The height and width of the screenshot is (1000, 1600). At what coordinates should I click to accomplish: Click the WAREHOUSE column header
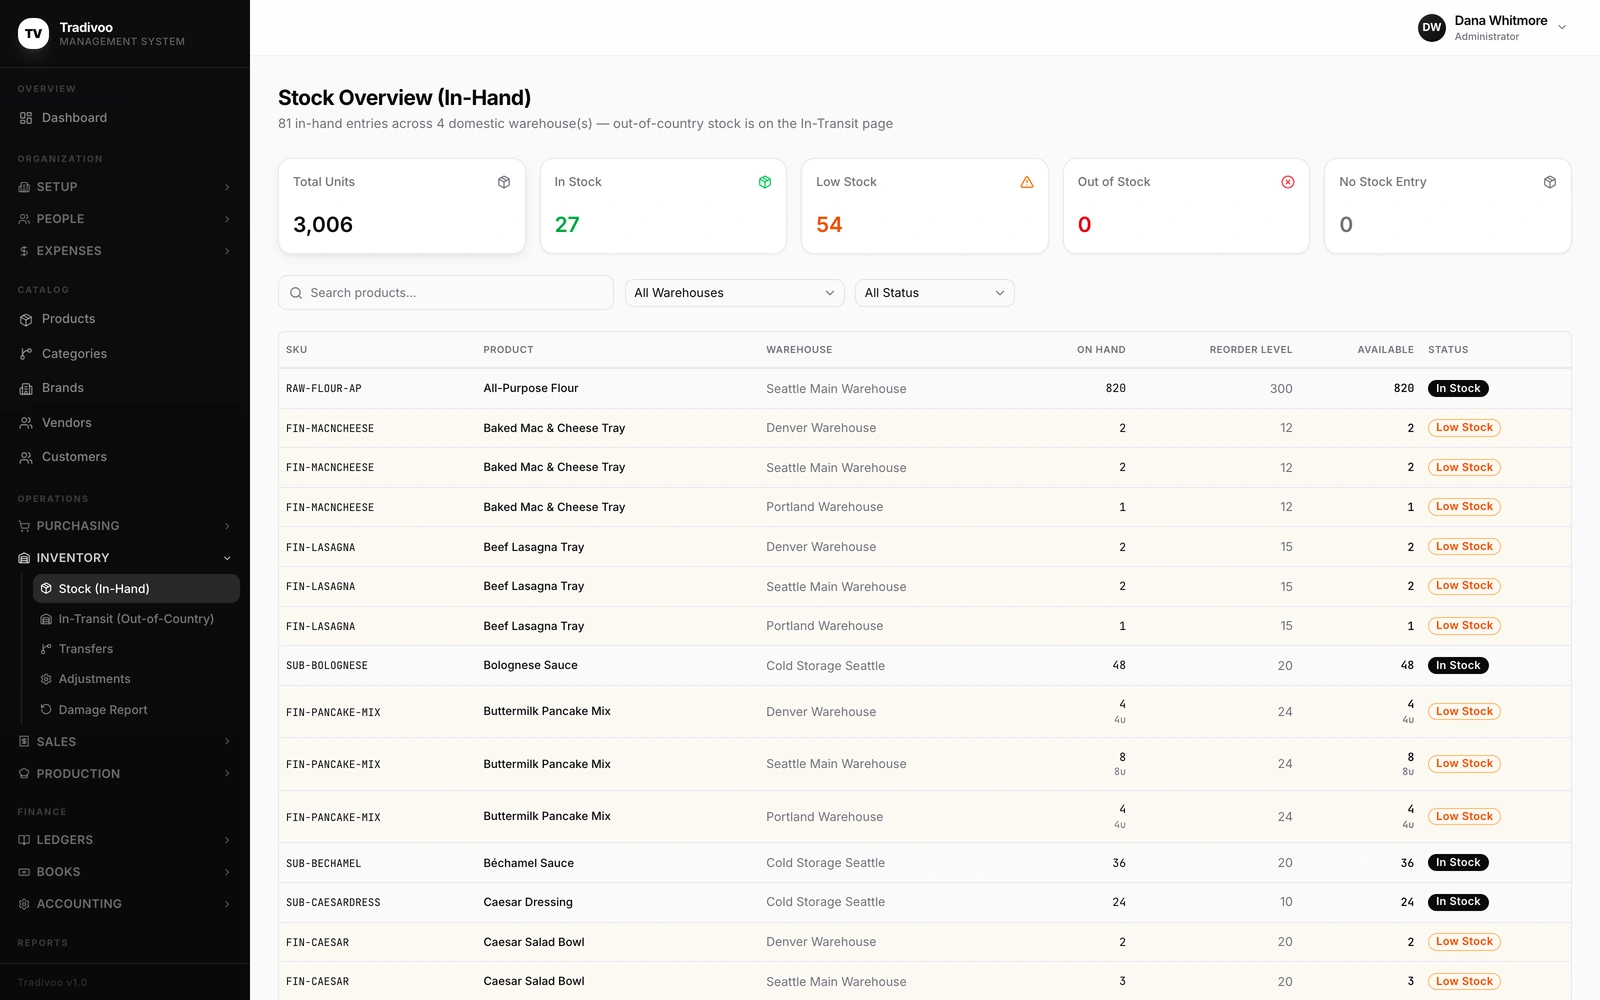[x=799, y=350]
